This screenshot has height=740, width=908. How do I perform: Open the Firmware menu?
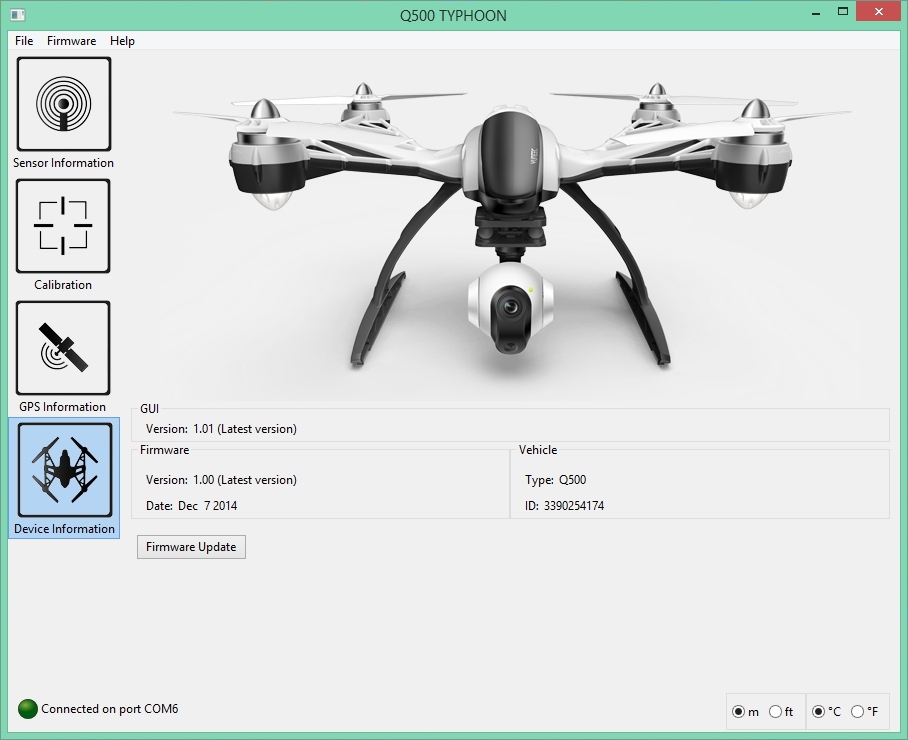click(71, 41)
